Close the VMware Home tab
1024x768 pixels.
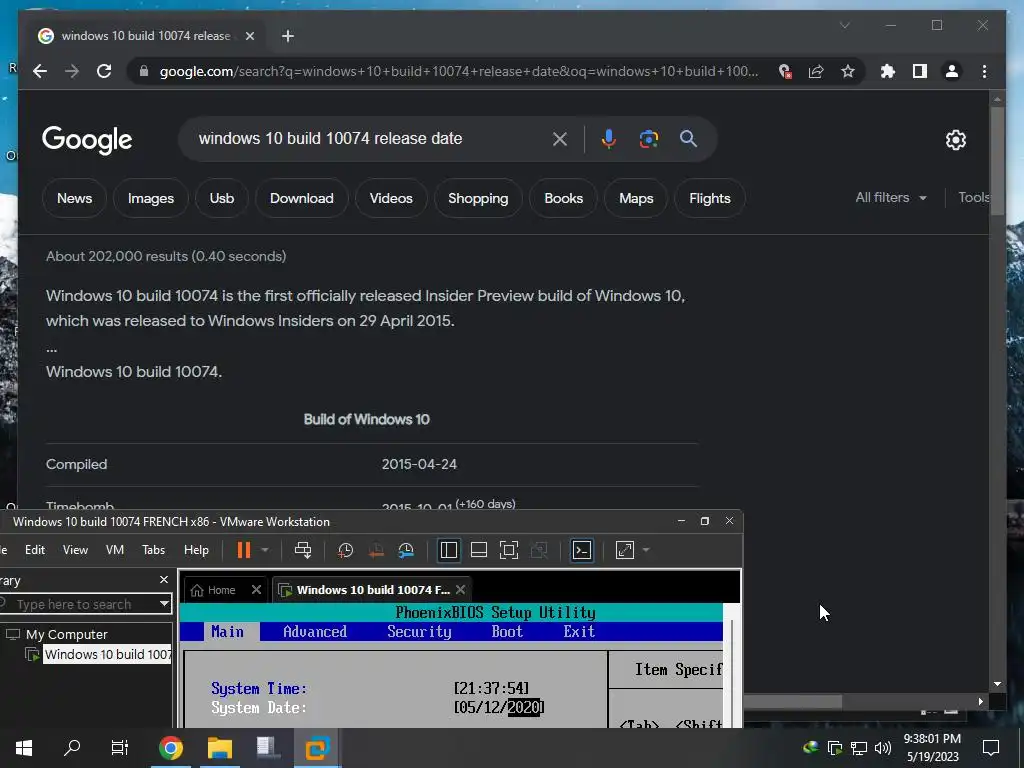[256, 590]
